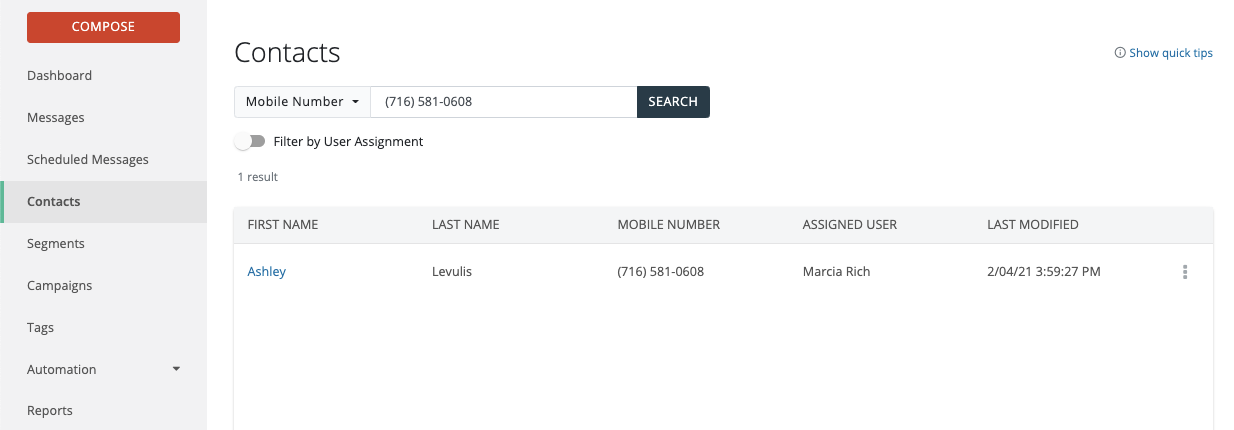Select Segments in the sidebar
1234x430 pixels.
pyautogui.click(x=56, y=244)
